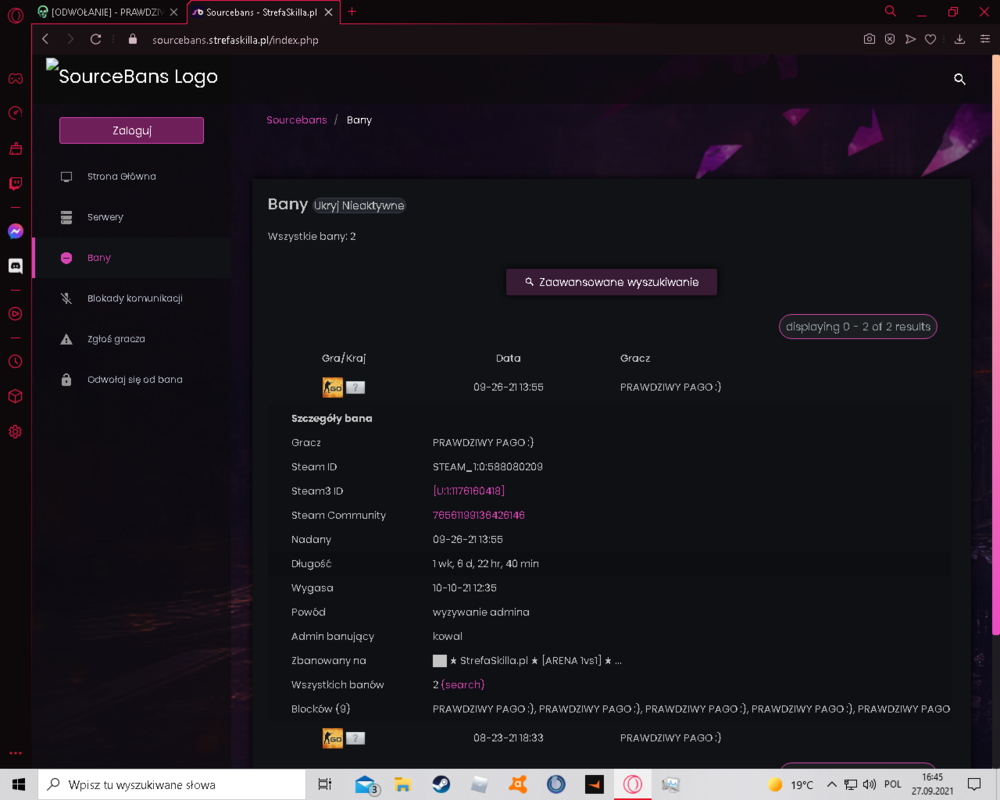The width and height of the screenshot is (1000, 800).
Task: Click the SourceBans page search magnifier icon
Action: tap(959, 79)
